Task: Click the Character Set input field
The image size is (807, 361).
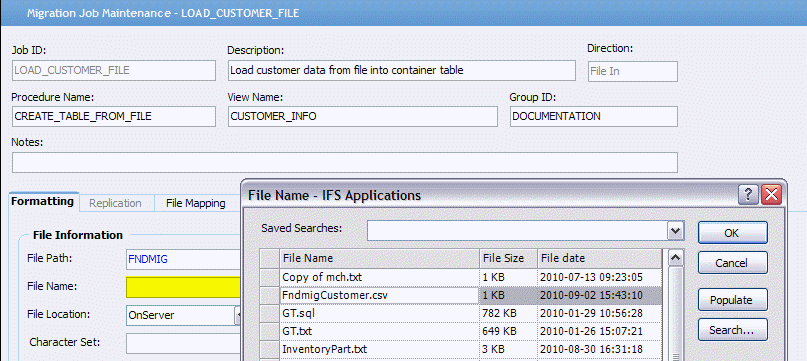Action: point(184,343)
